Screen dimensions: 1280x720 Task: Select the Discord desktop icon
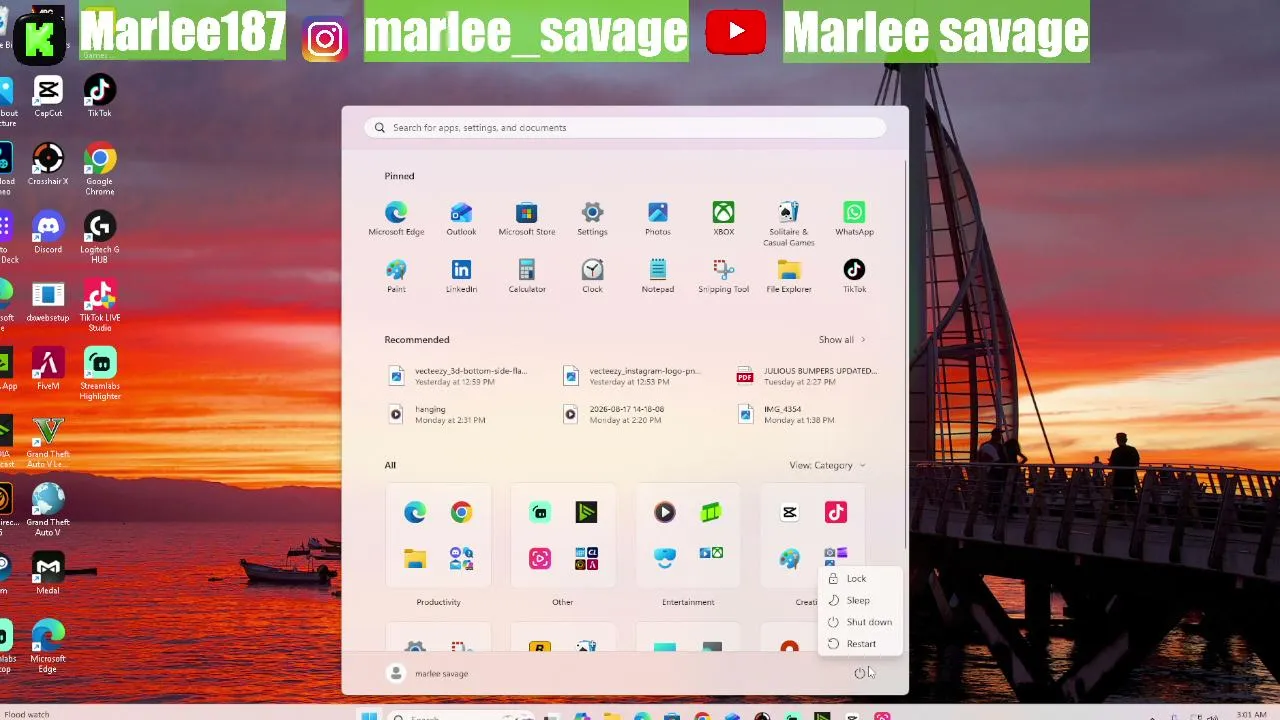48,233
